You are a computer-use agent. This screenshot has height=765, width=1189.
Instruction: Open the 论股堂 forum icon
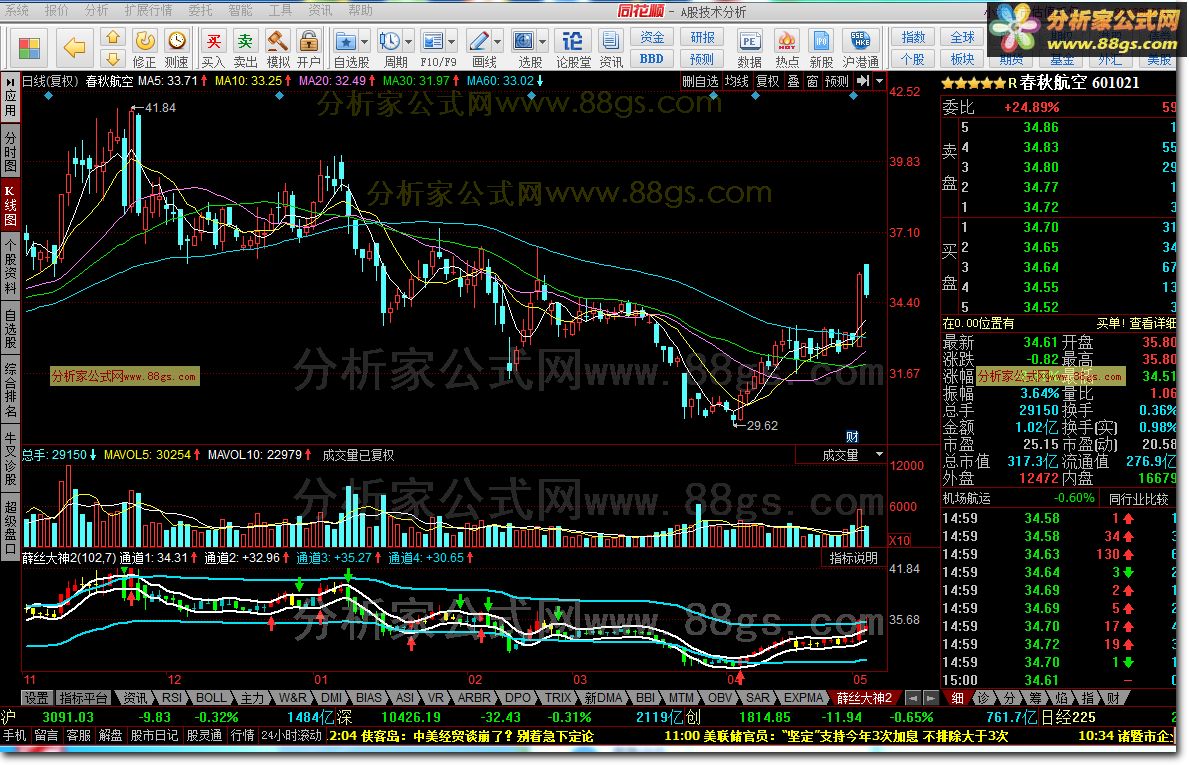pyautogui.click(x=573, y=41)
